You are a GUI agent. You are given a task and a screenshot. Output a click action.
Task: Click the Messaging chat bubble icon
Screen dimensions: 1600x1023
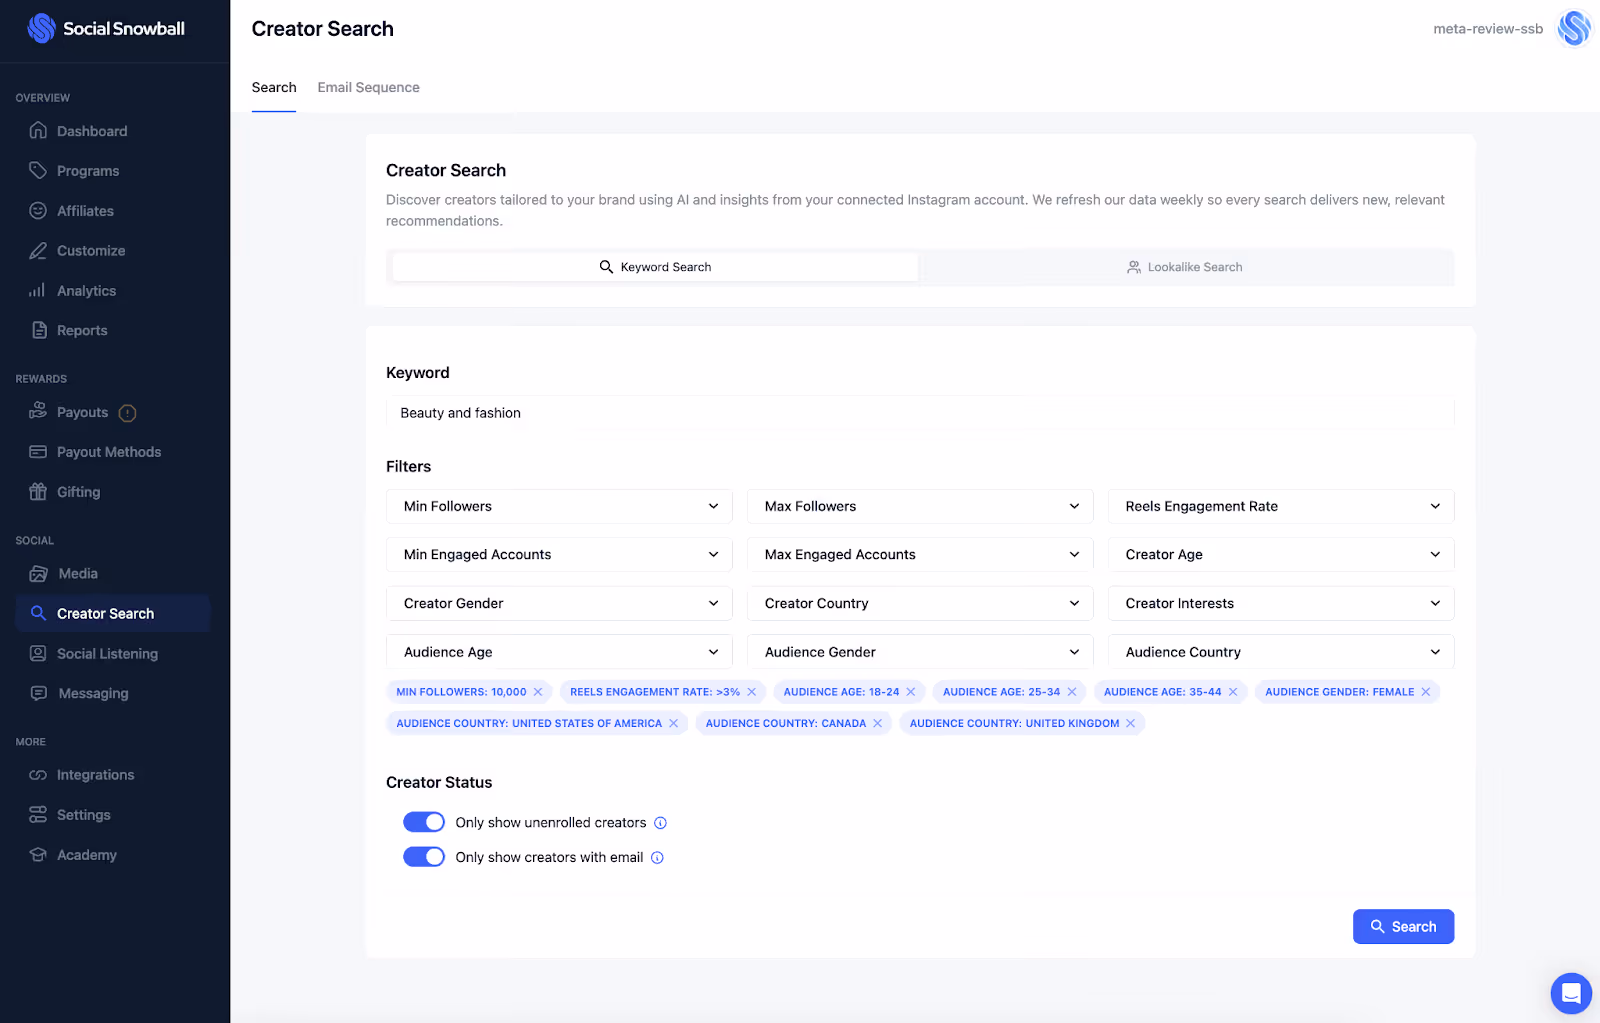(38, 694)
